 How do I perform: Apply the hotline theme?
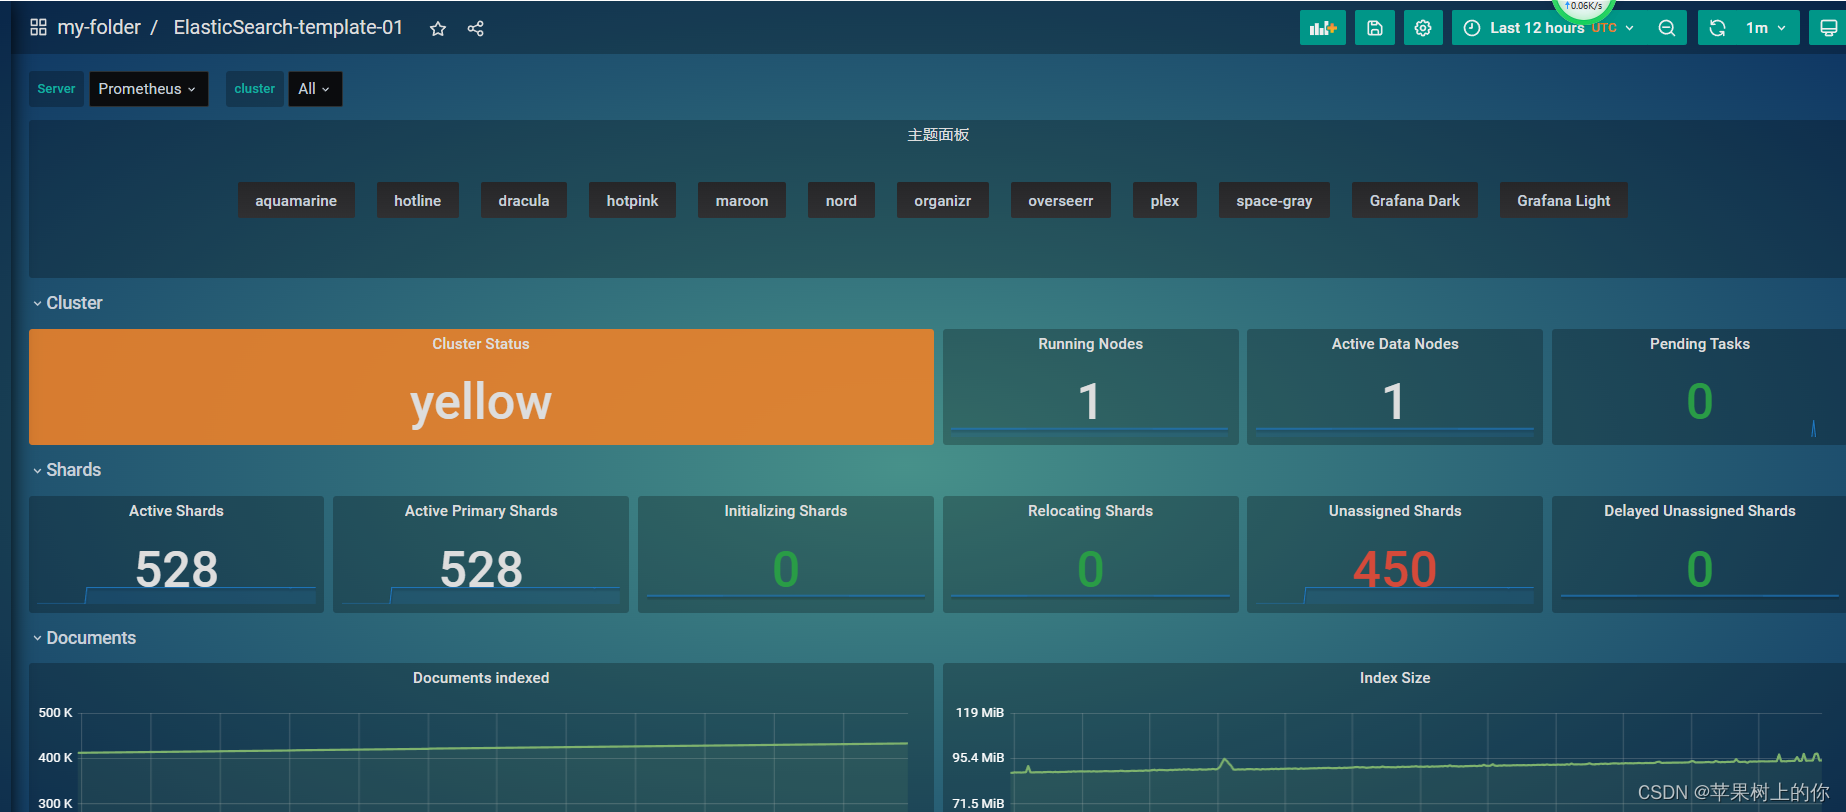pyautogui.click(x=418, y=201)
